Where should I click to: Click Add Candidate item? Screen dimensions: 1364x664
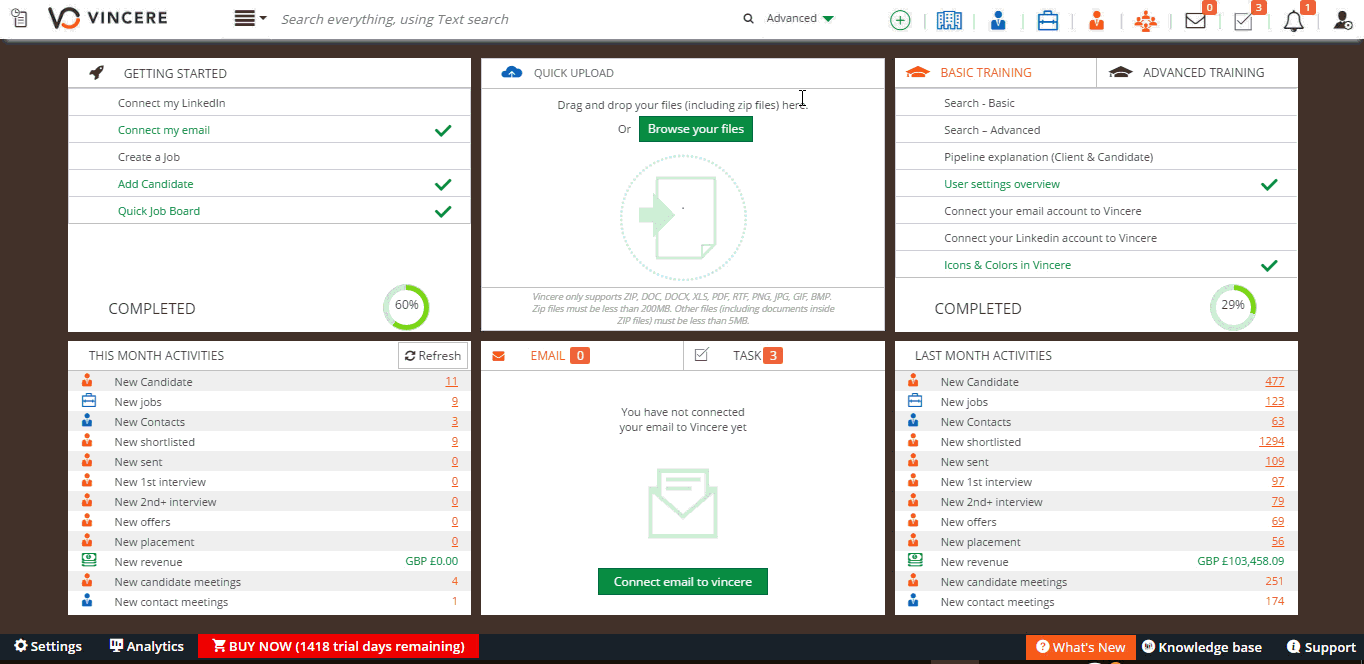[156, 184]
